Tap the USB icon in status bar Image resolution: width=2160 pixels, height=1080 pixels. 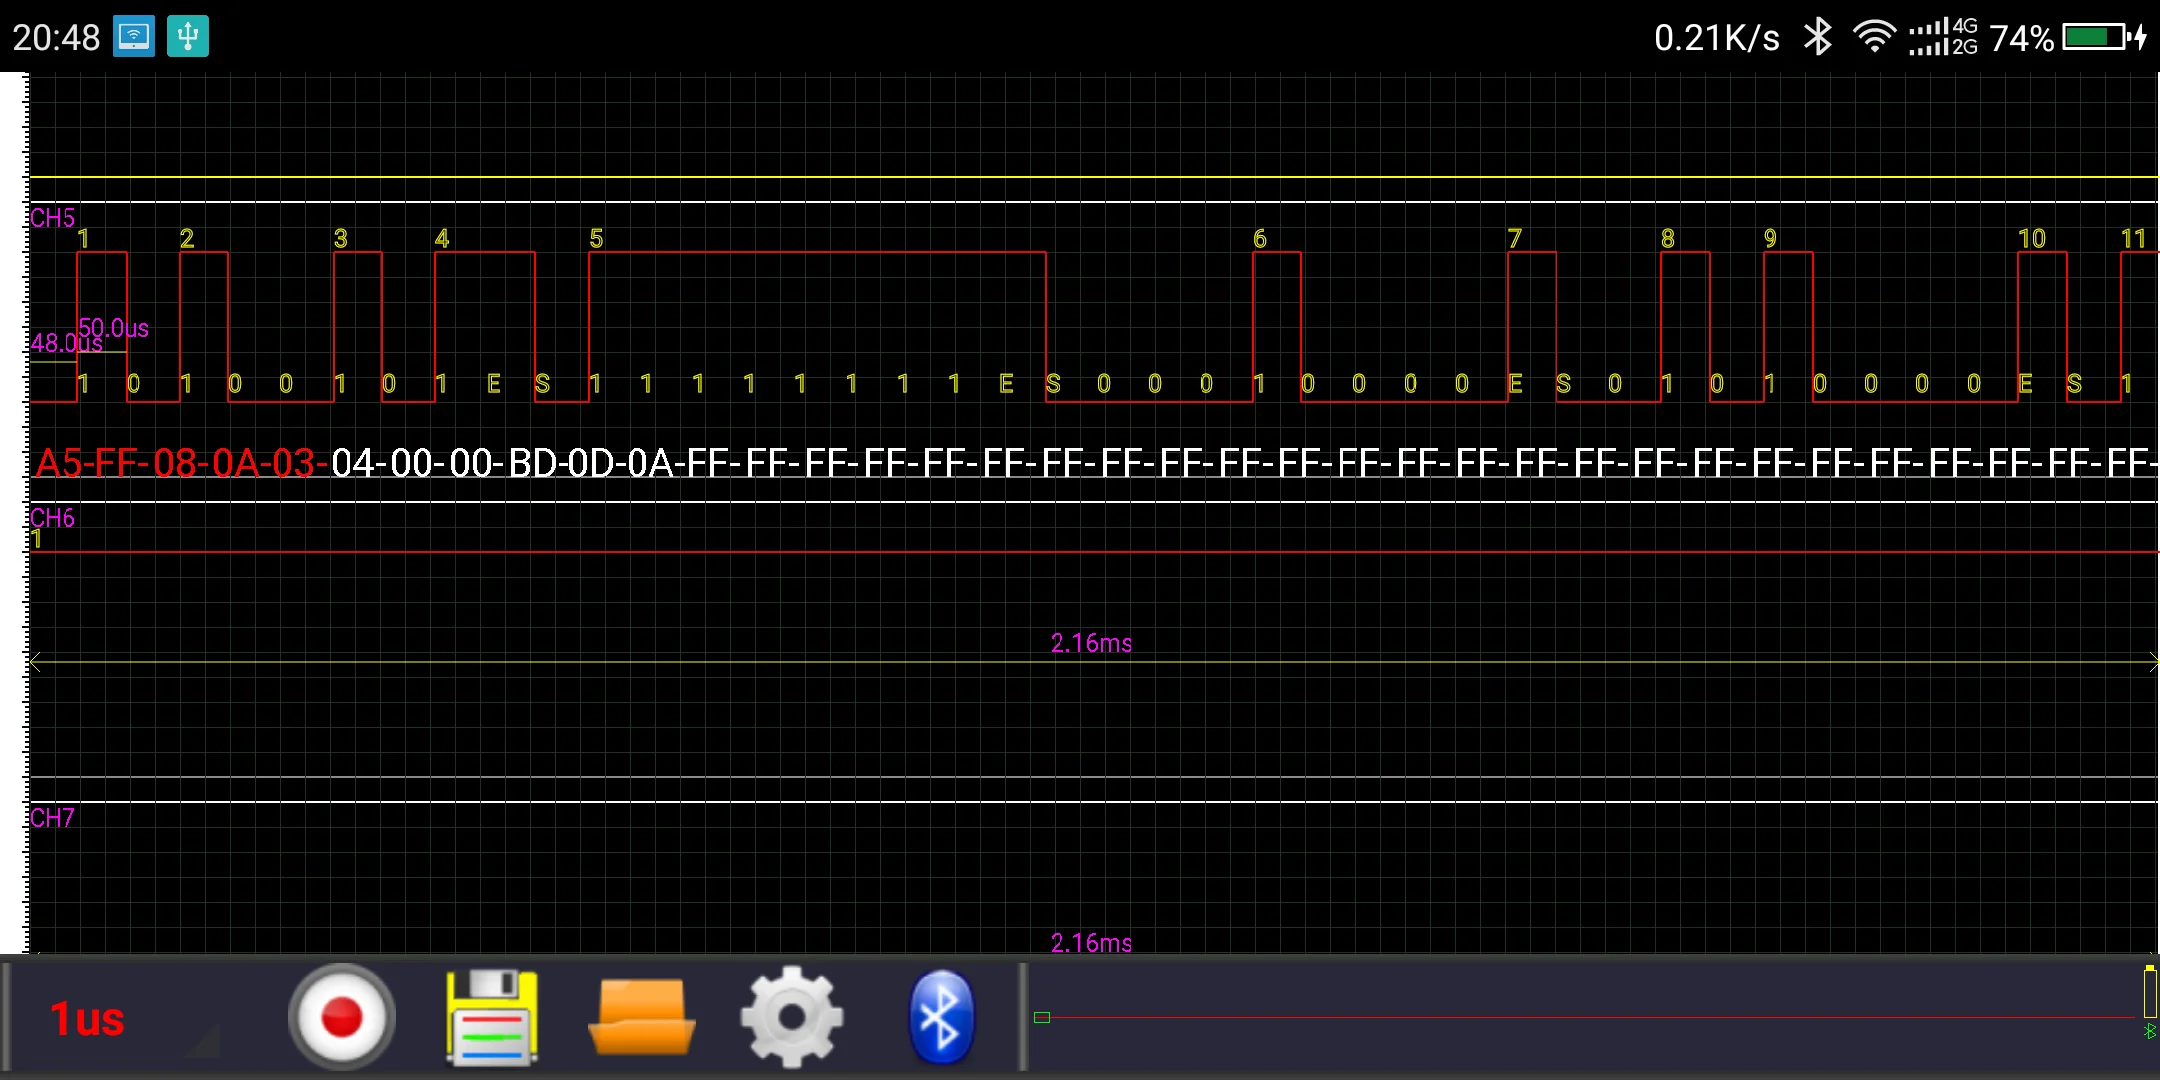tap(187, 37)
